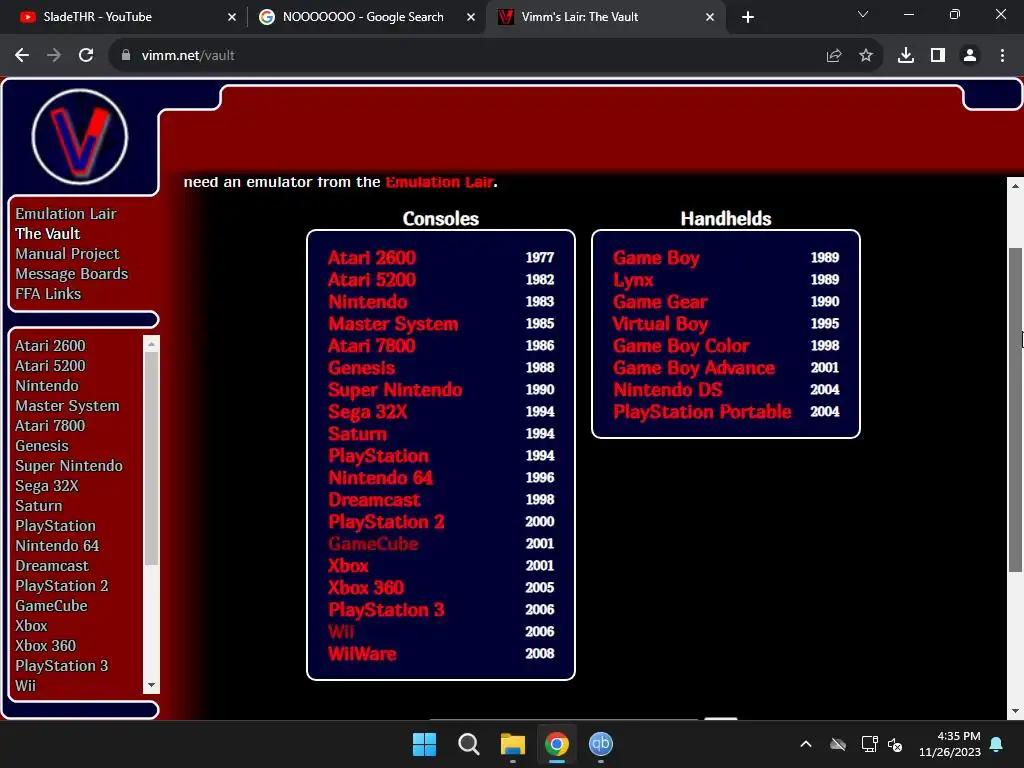Click the volume muted tray icon

(895, 744)
